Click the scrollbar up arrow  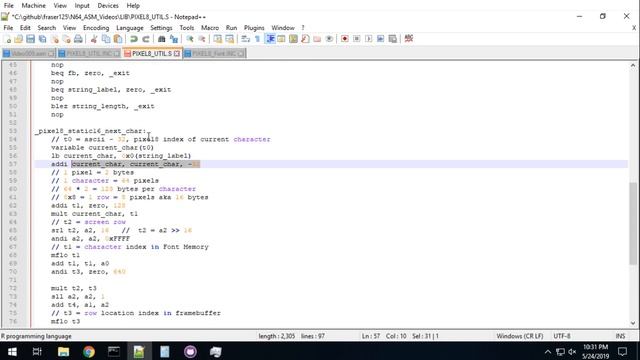click(x=633, y=65)
